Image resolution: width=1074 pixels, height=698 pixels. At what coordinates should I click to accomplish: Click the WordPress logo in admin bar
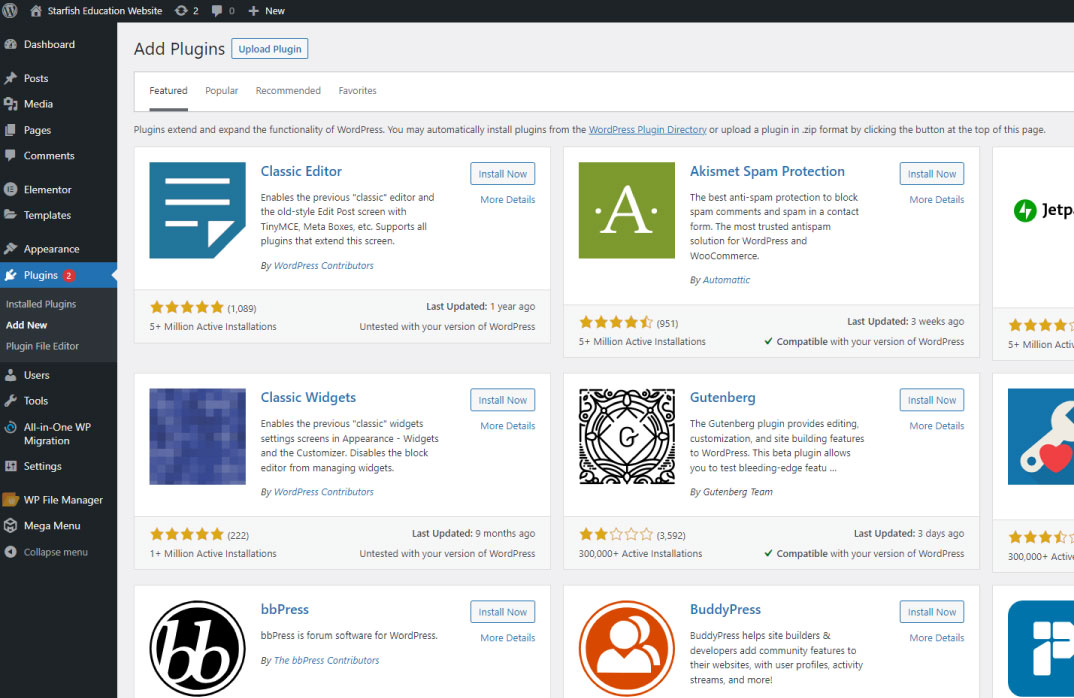tap(10, 10)
